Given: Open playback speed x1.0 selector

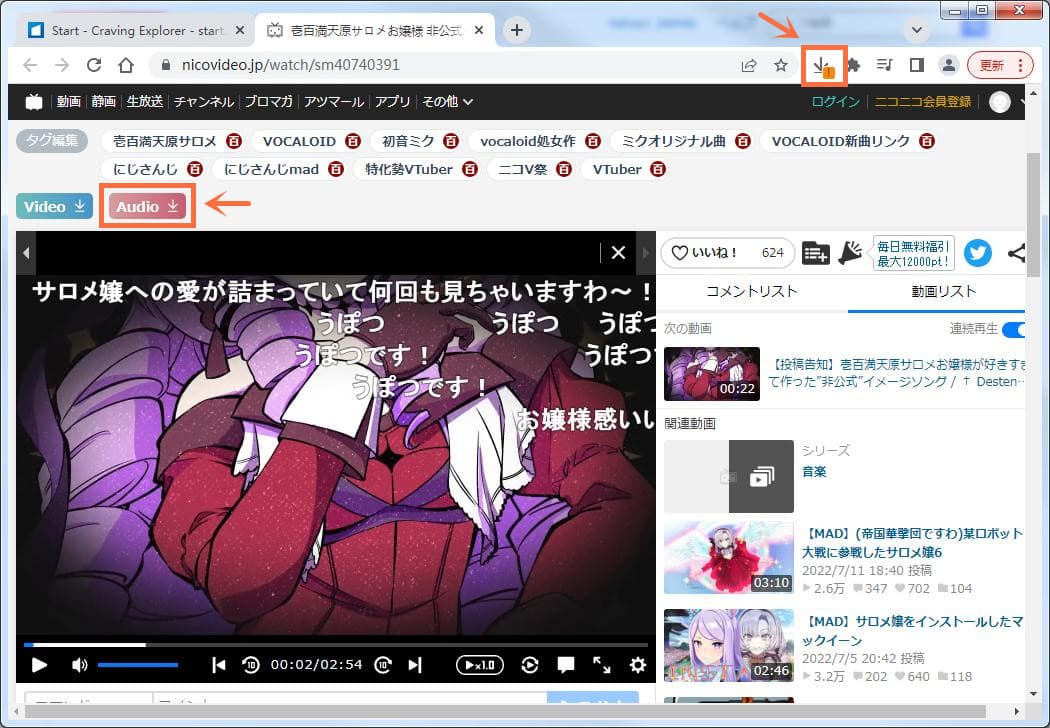Looking at the screenshot, I should (x=479, y=665).
